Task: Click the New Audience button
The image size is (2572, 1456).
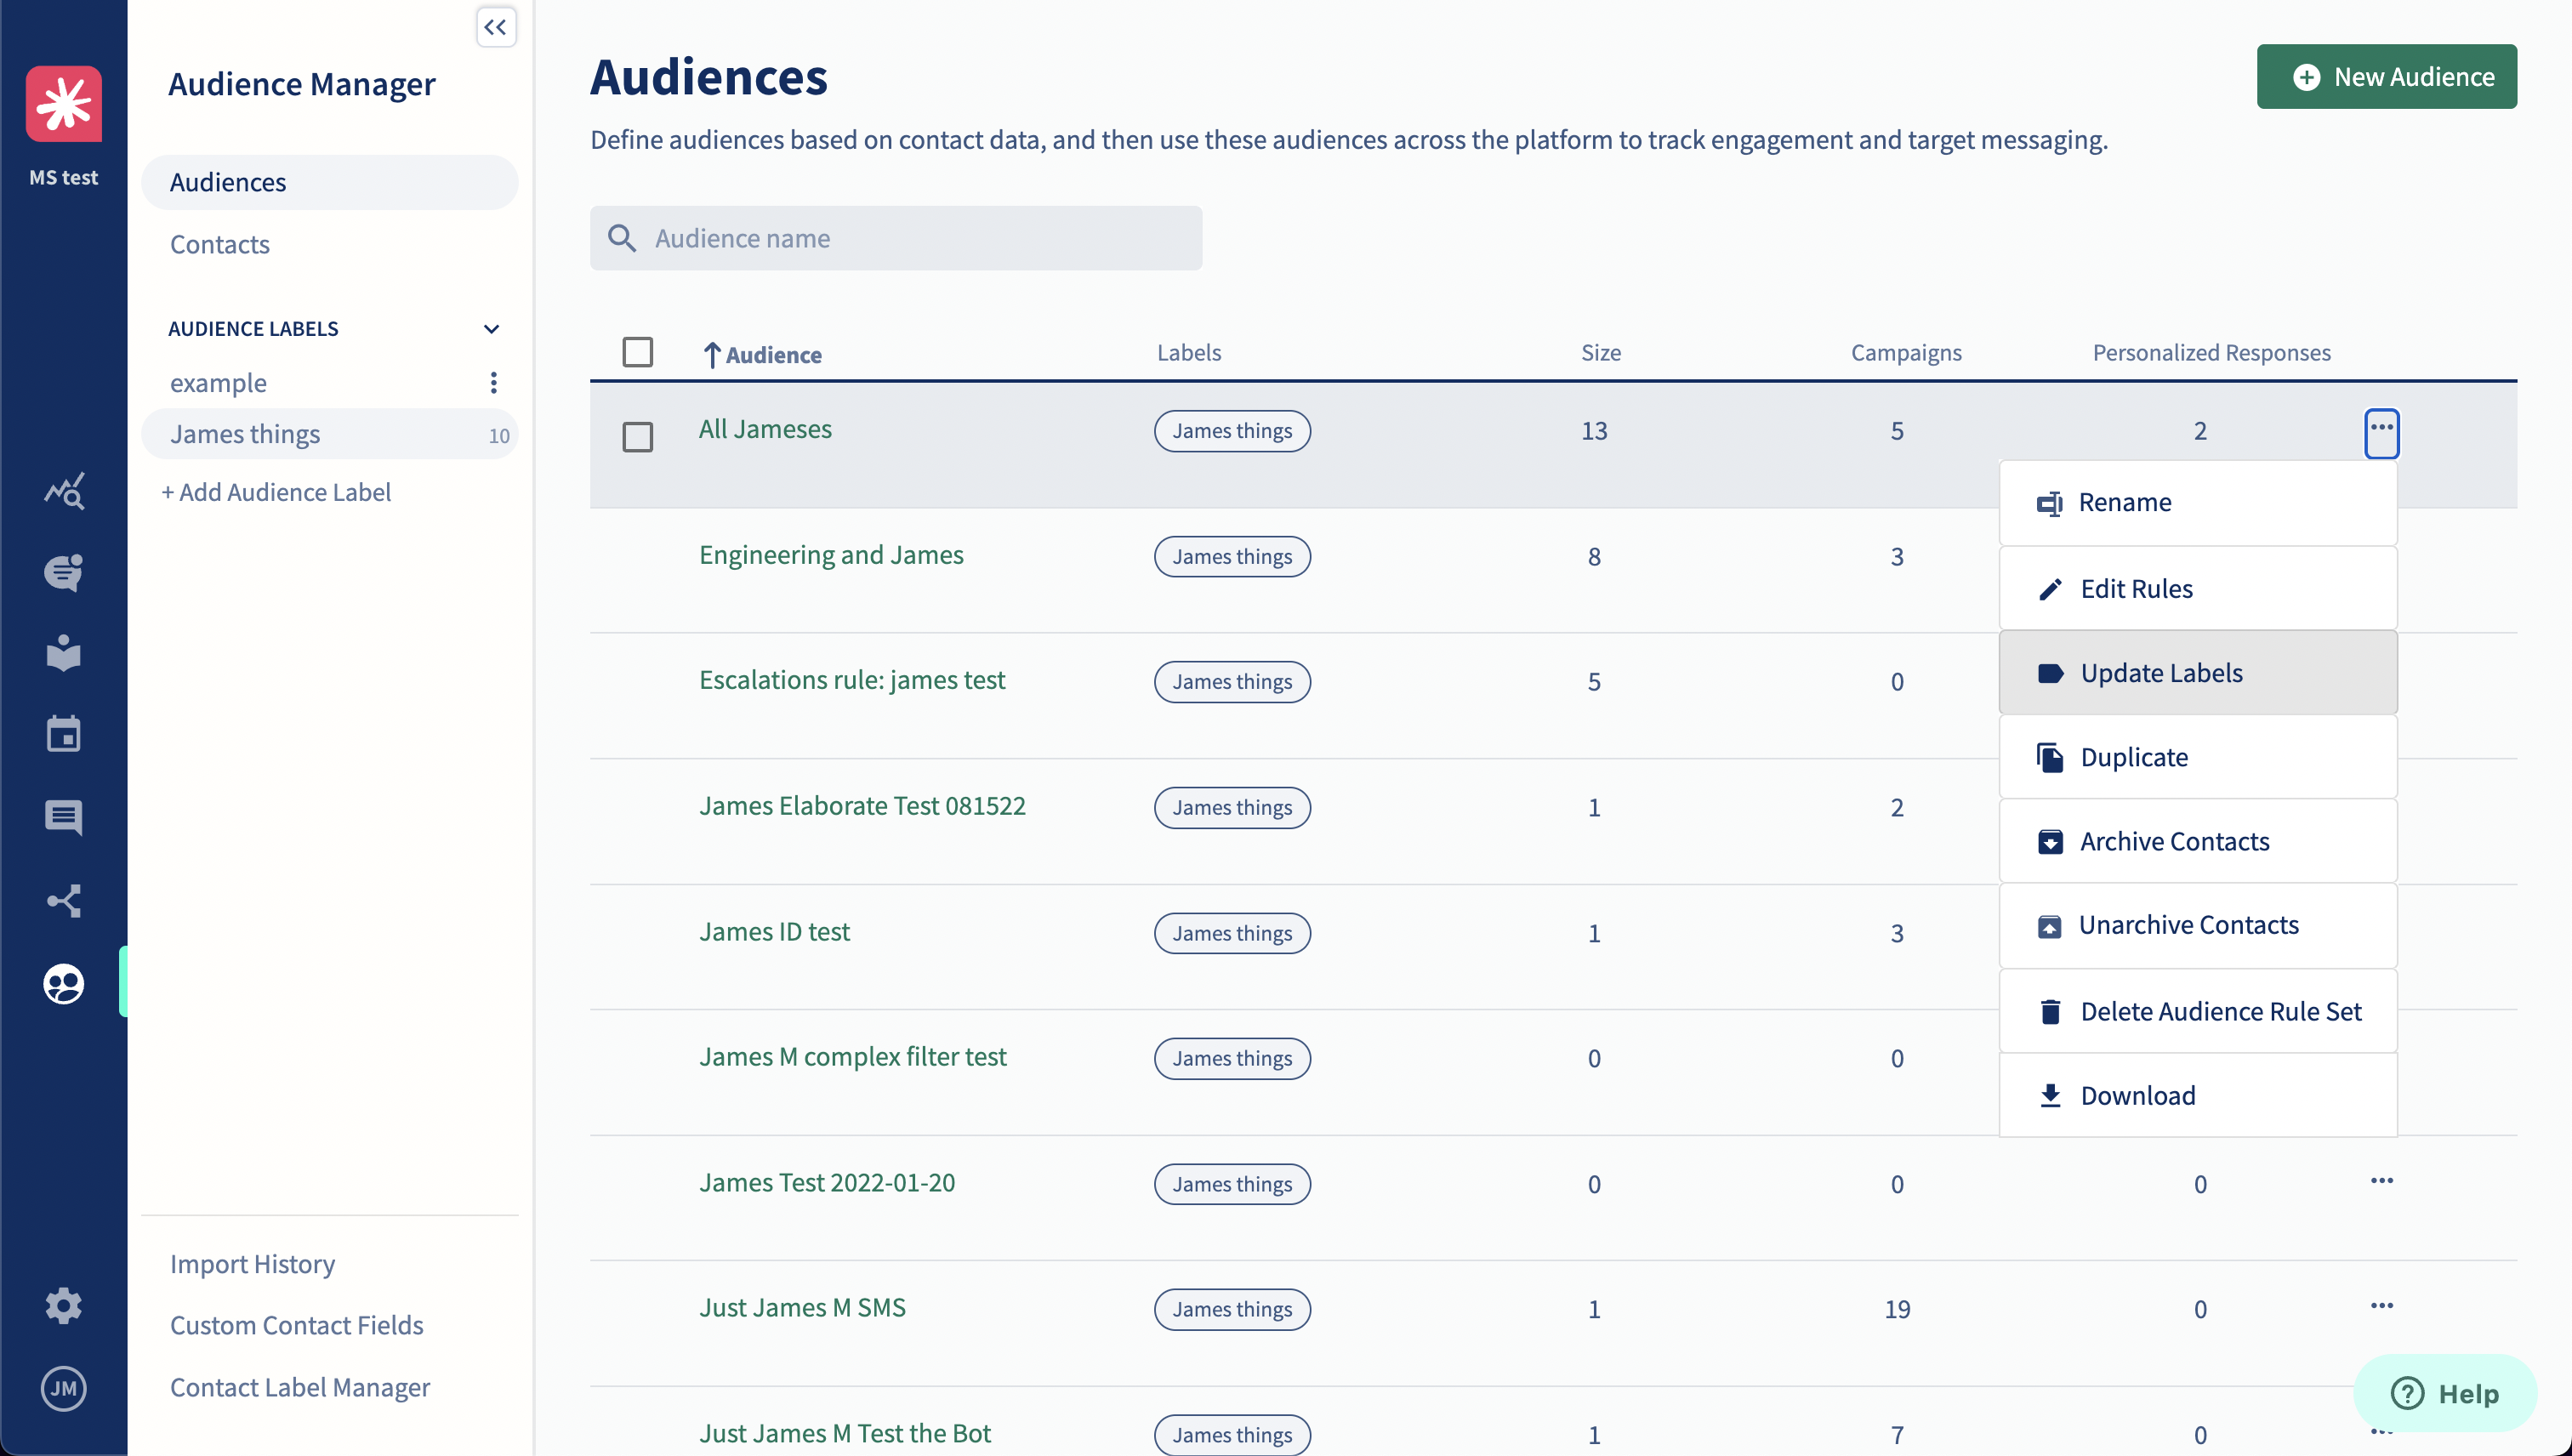Action: point(2386,77)
